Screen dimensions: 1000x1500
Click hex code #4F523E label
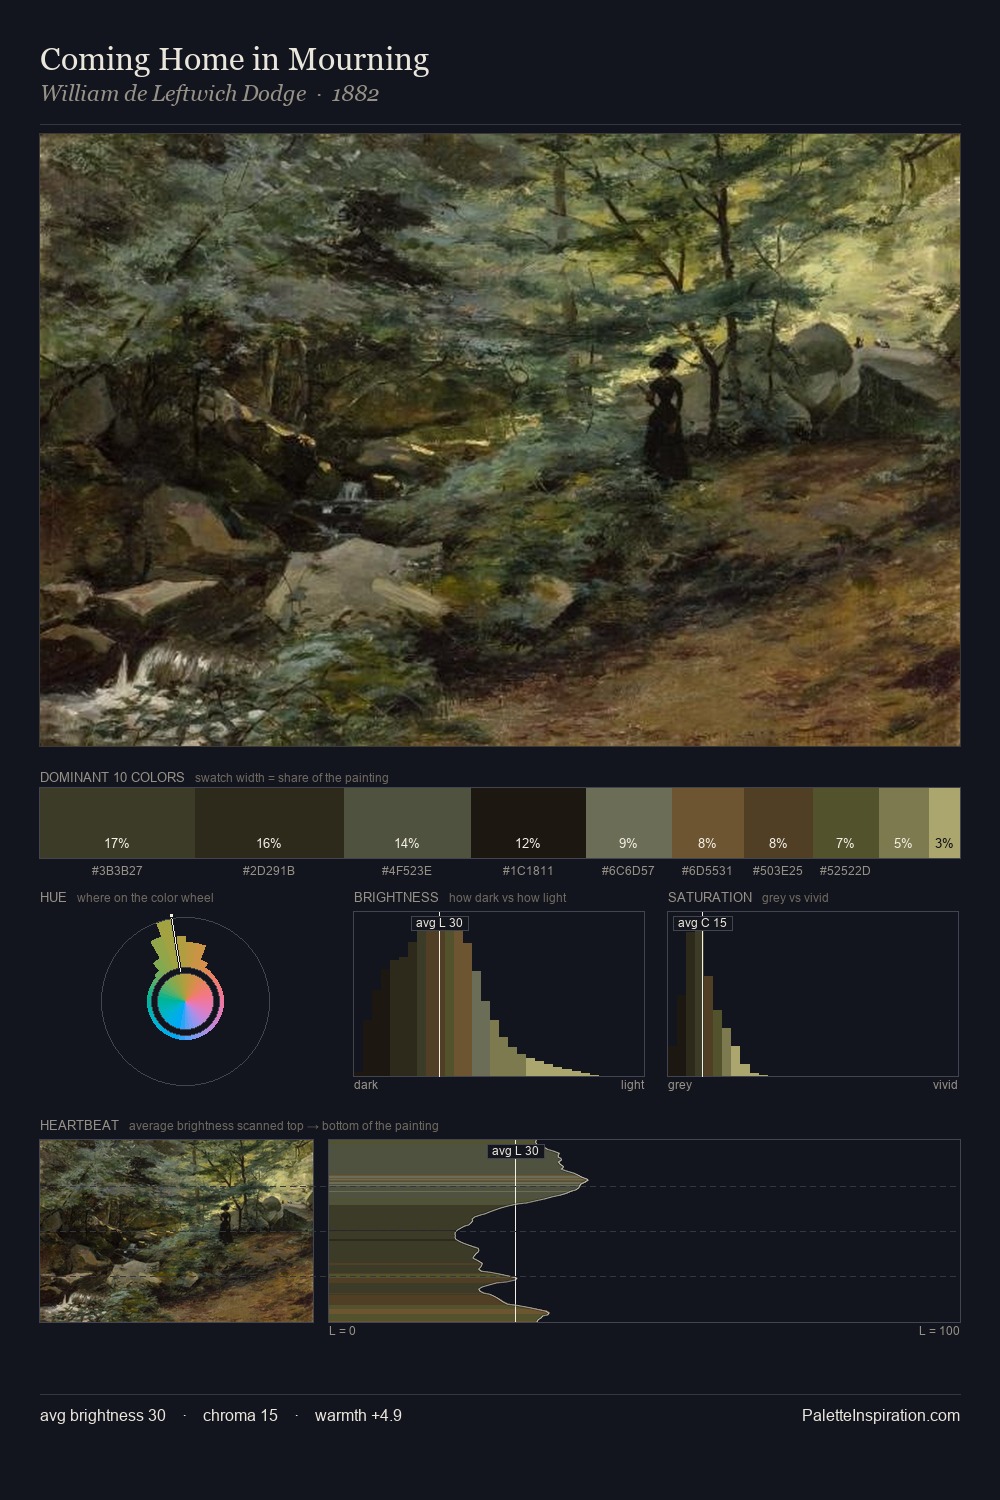[407, 871]
